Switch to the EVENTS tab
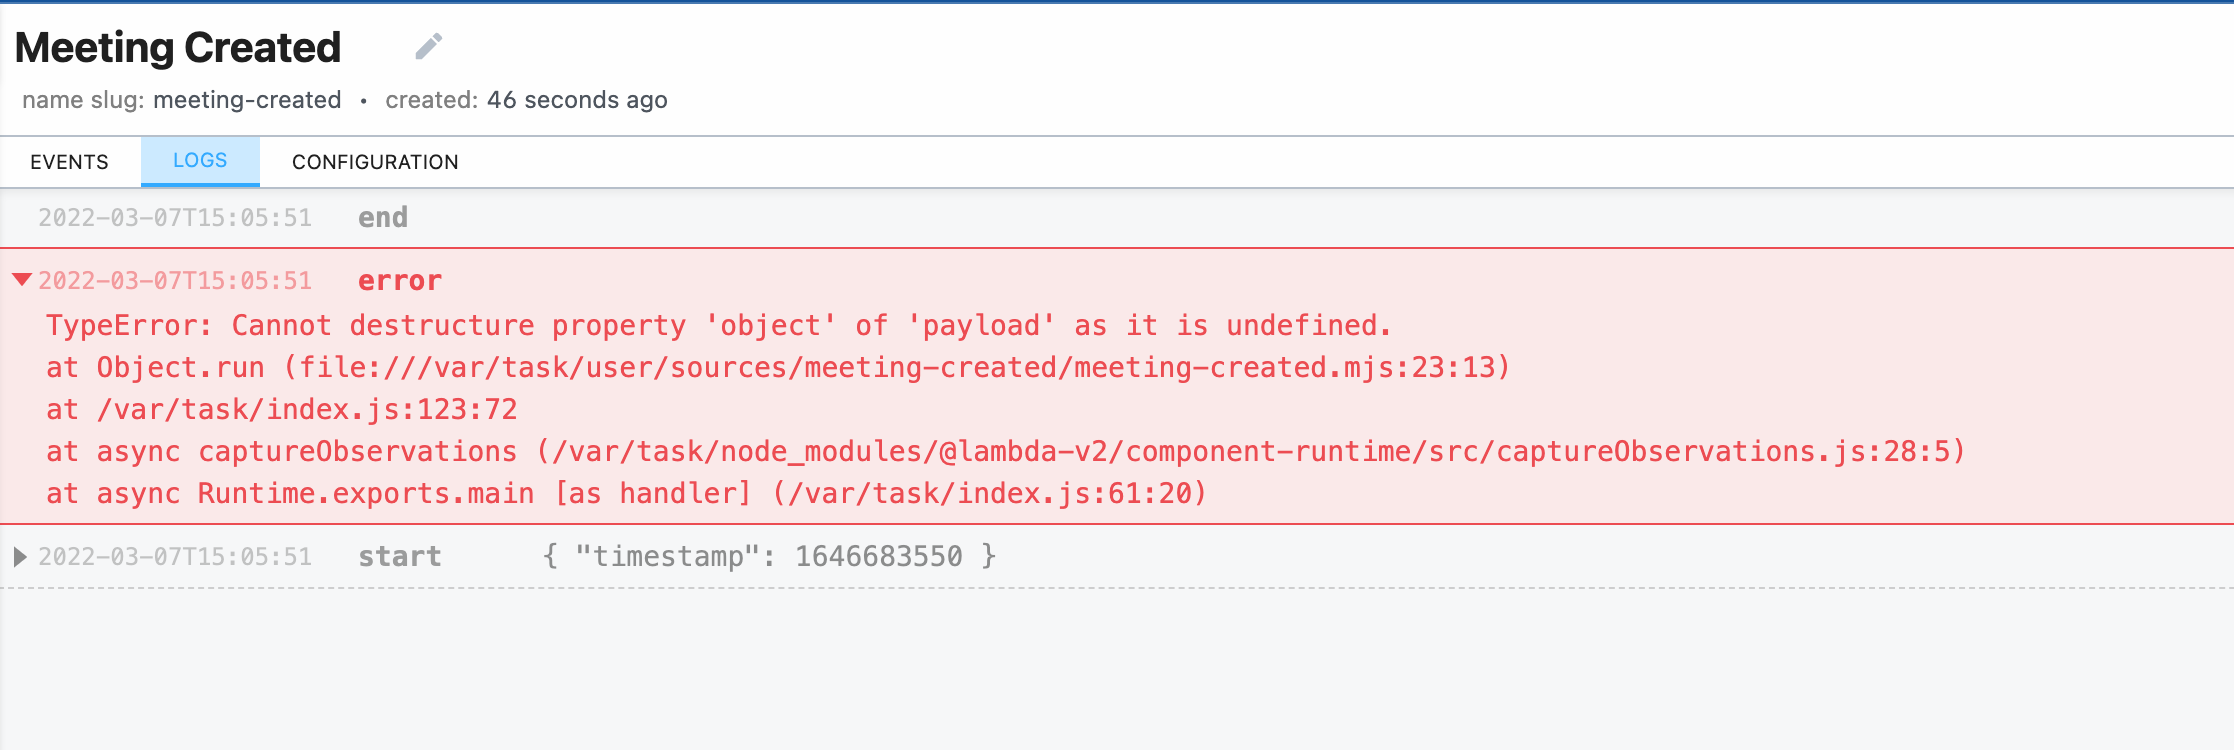Viewport: 2234px width, 750px height. (x=70, y=161)
